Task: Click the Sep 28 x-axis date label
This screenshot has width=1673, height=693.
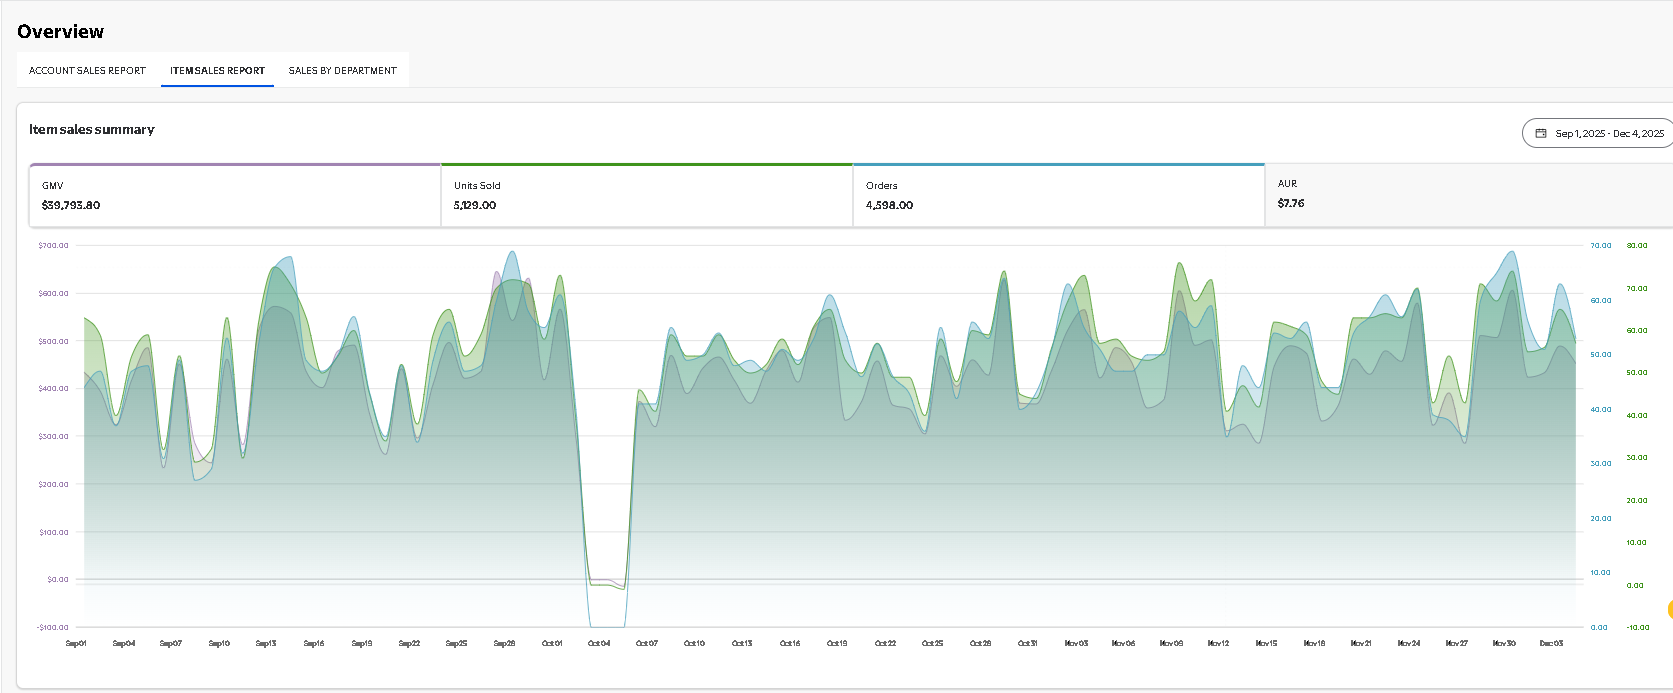Action: (x=504, y=644)
